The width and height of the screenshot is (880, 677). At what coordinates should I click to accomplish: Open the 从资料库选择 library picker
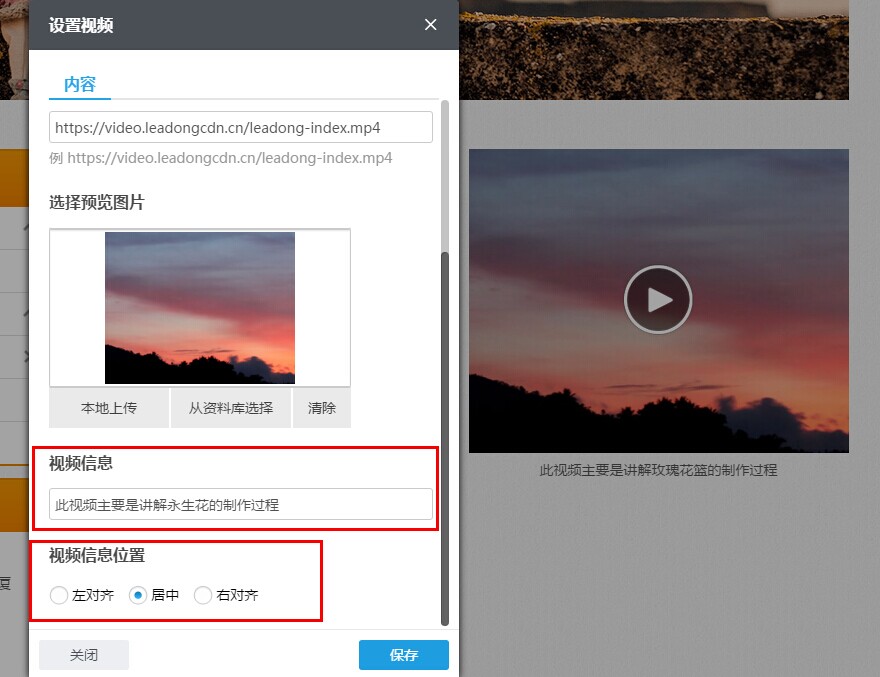click(230, 408)
